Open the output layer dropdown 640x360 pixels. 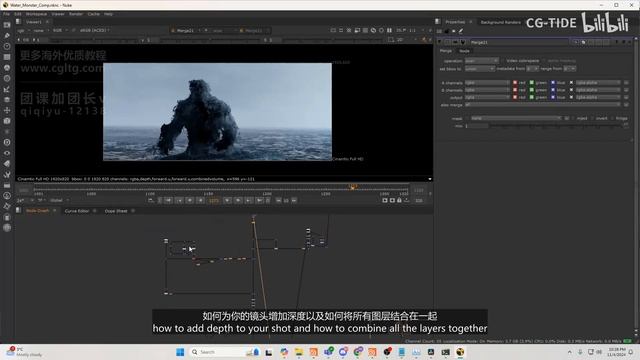pyautogui.click(x=487, y=97)
